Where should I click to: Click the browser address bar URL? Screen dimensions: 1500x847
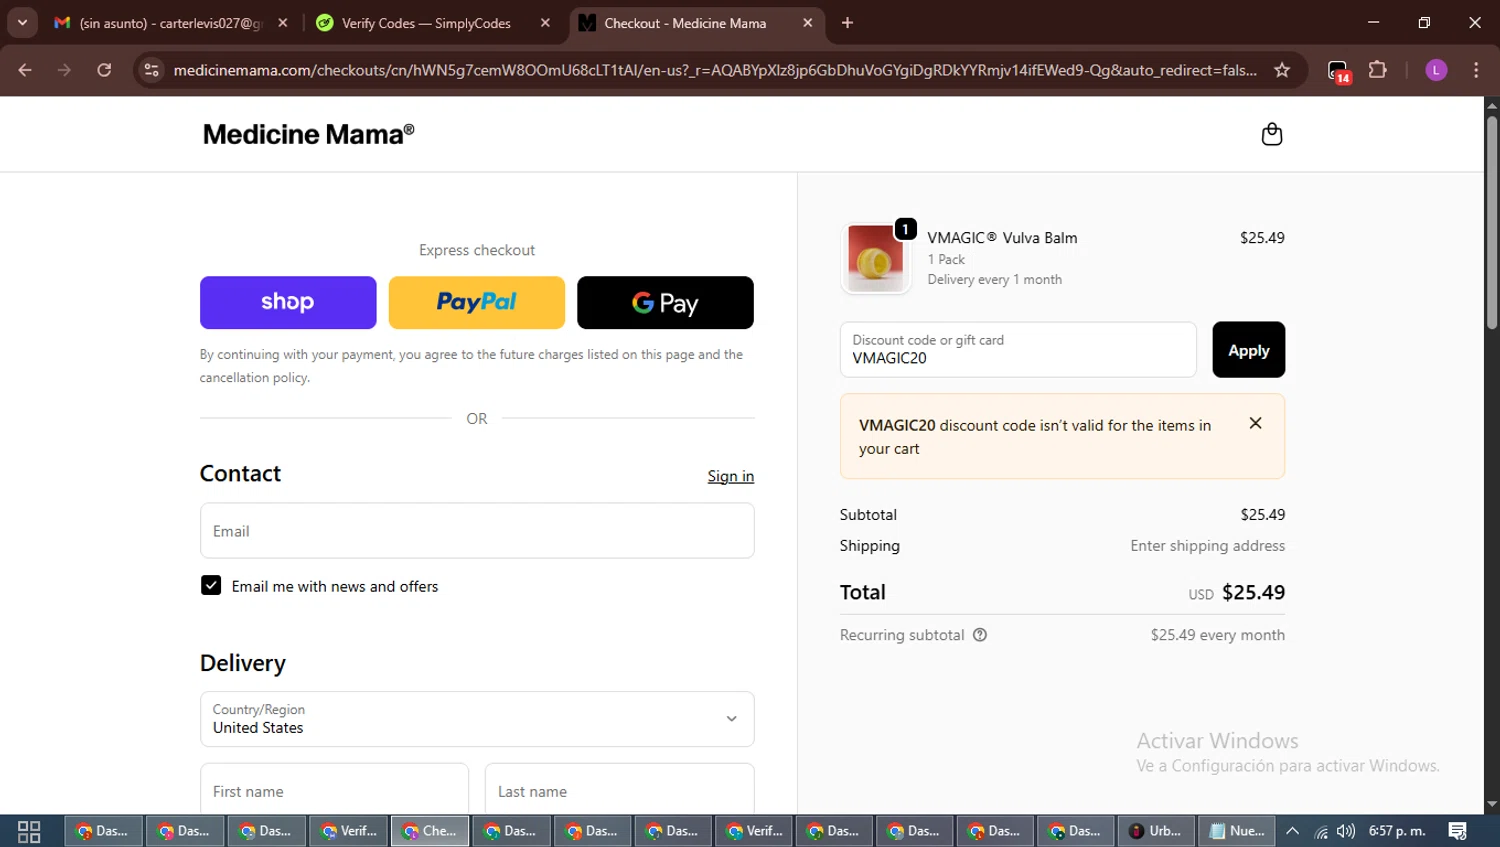[715, 70]
